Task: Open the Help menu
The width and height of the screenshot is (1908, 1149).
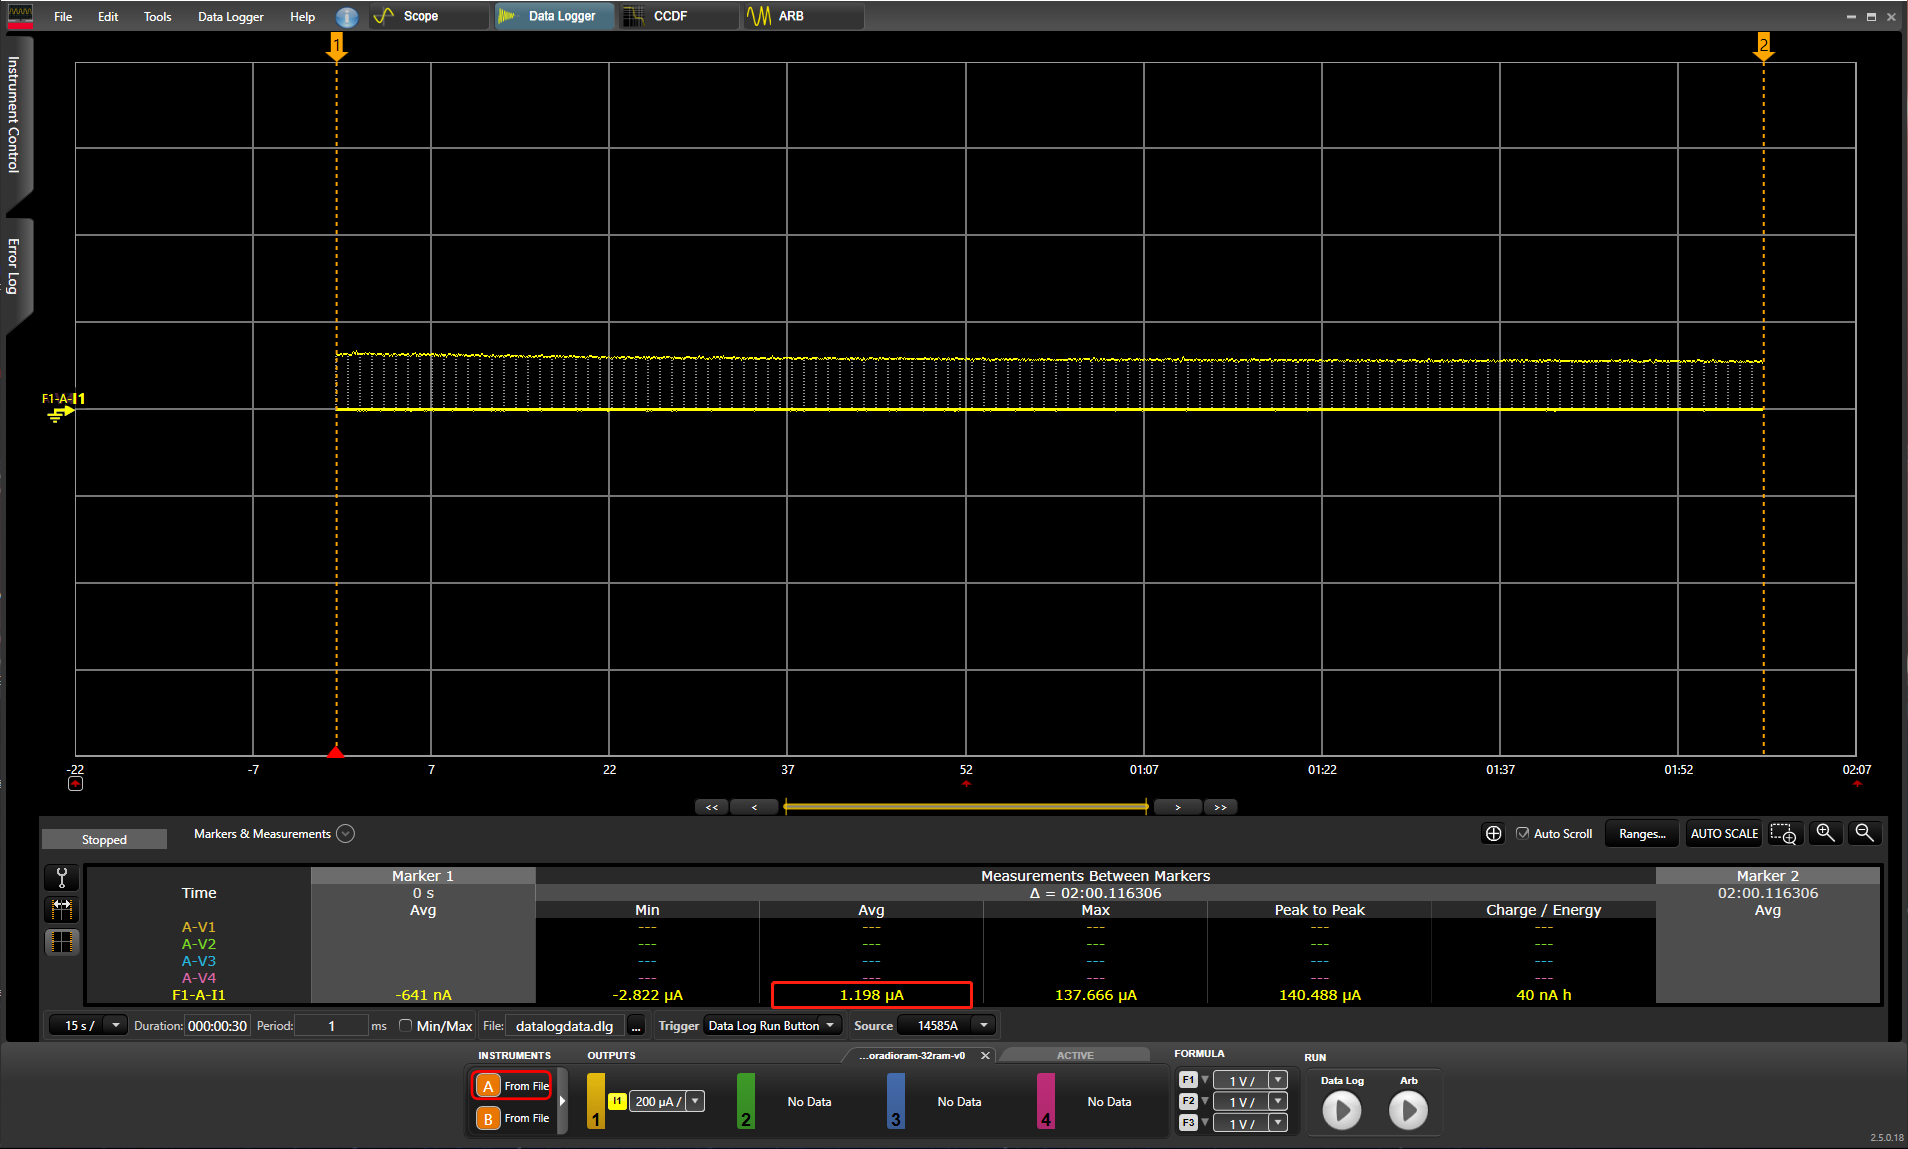Action: pyautogui.click(x=302, y=16)
